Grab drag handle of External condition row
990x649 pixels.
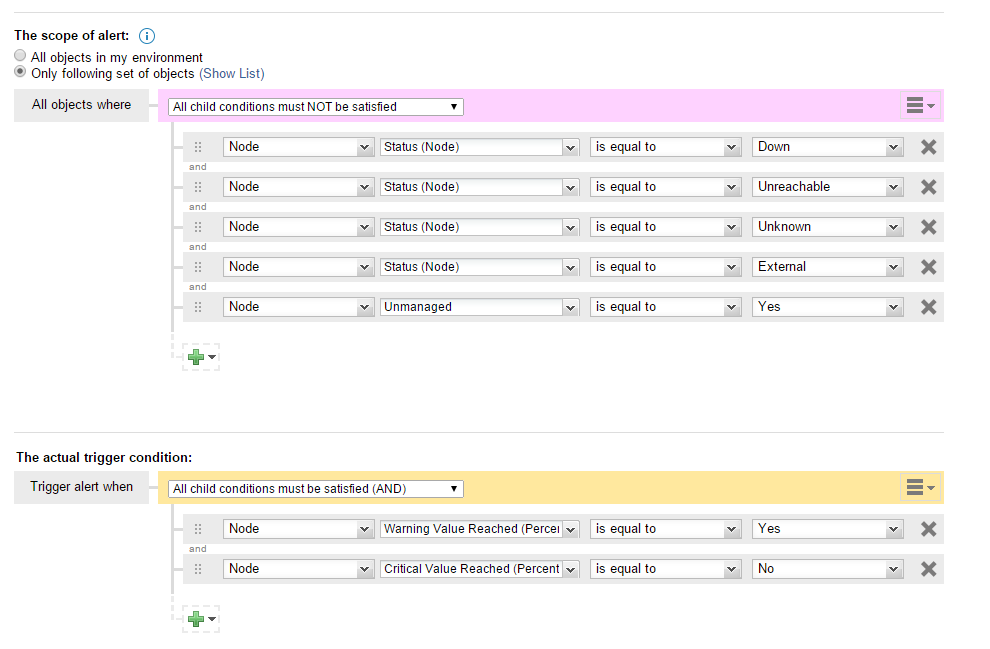(x=198, y=267)
